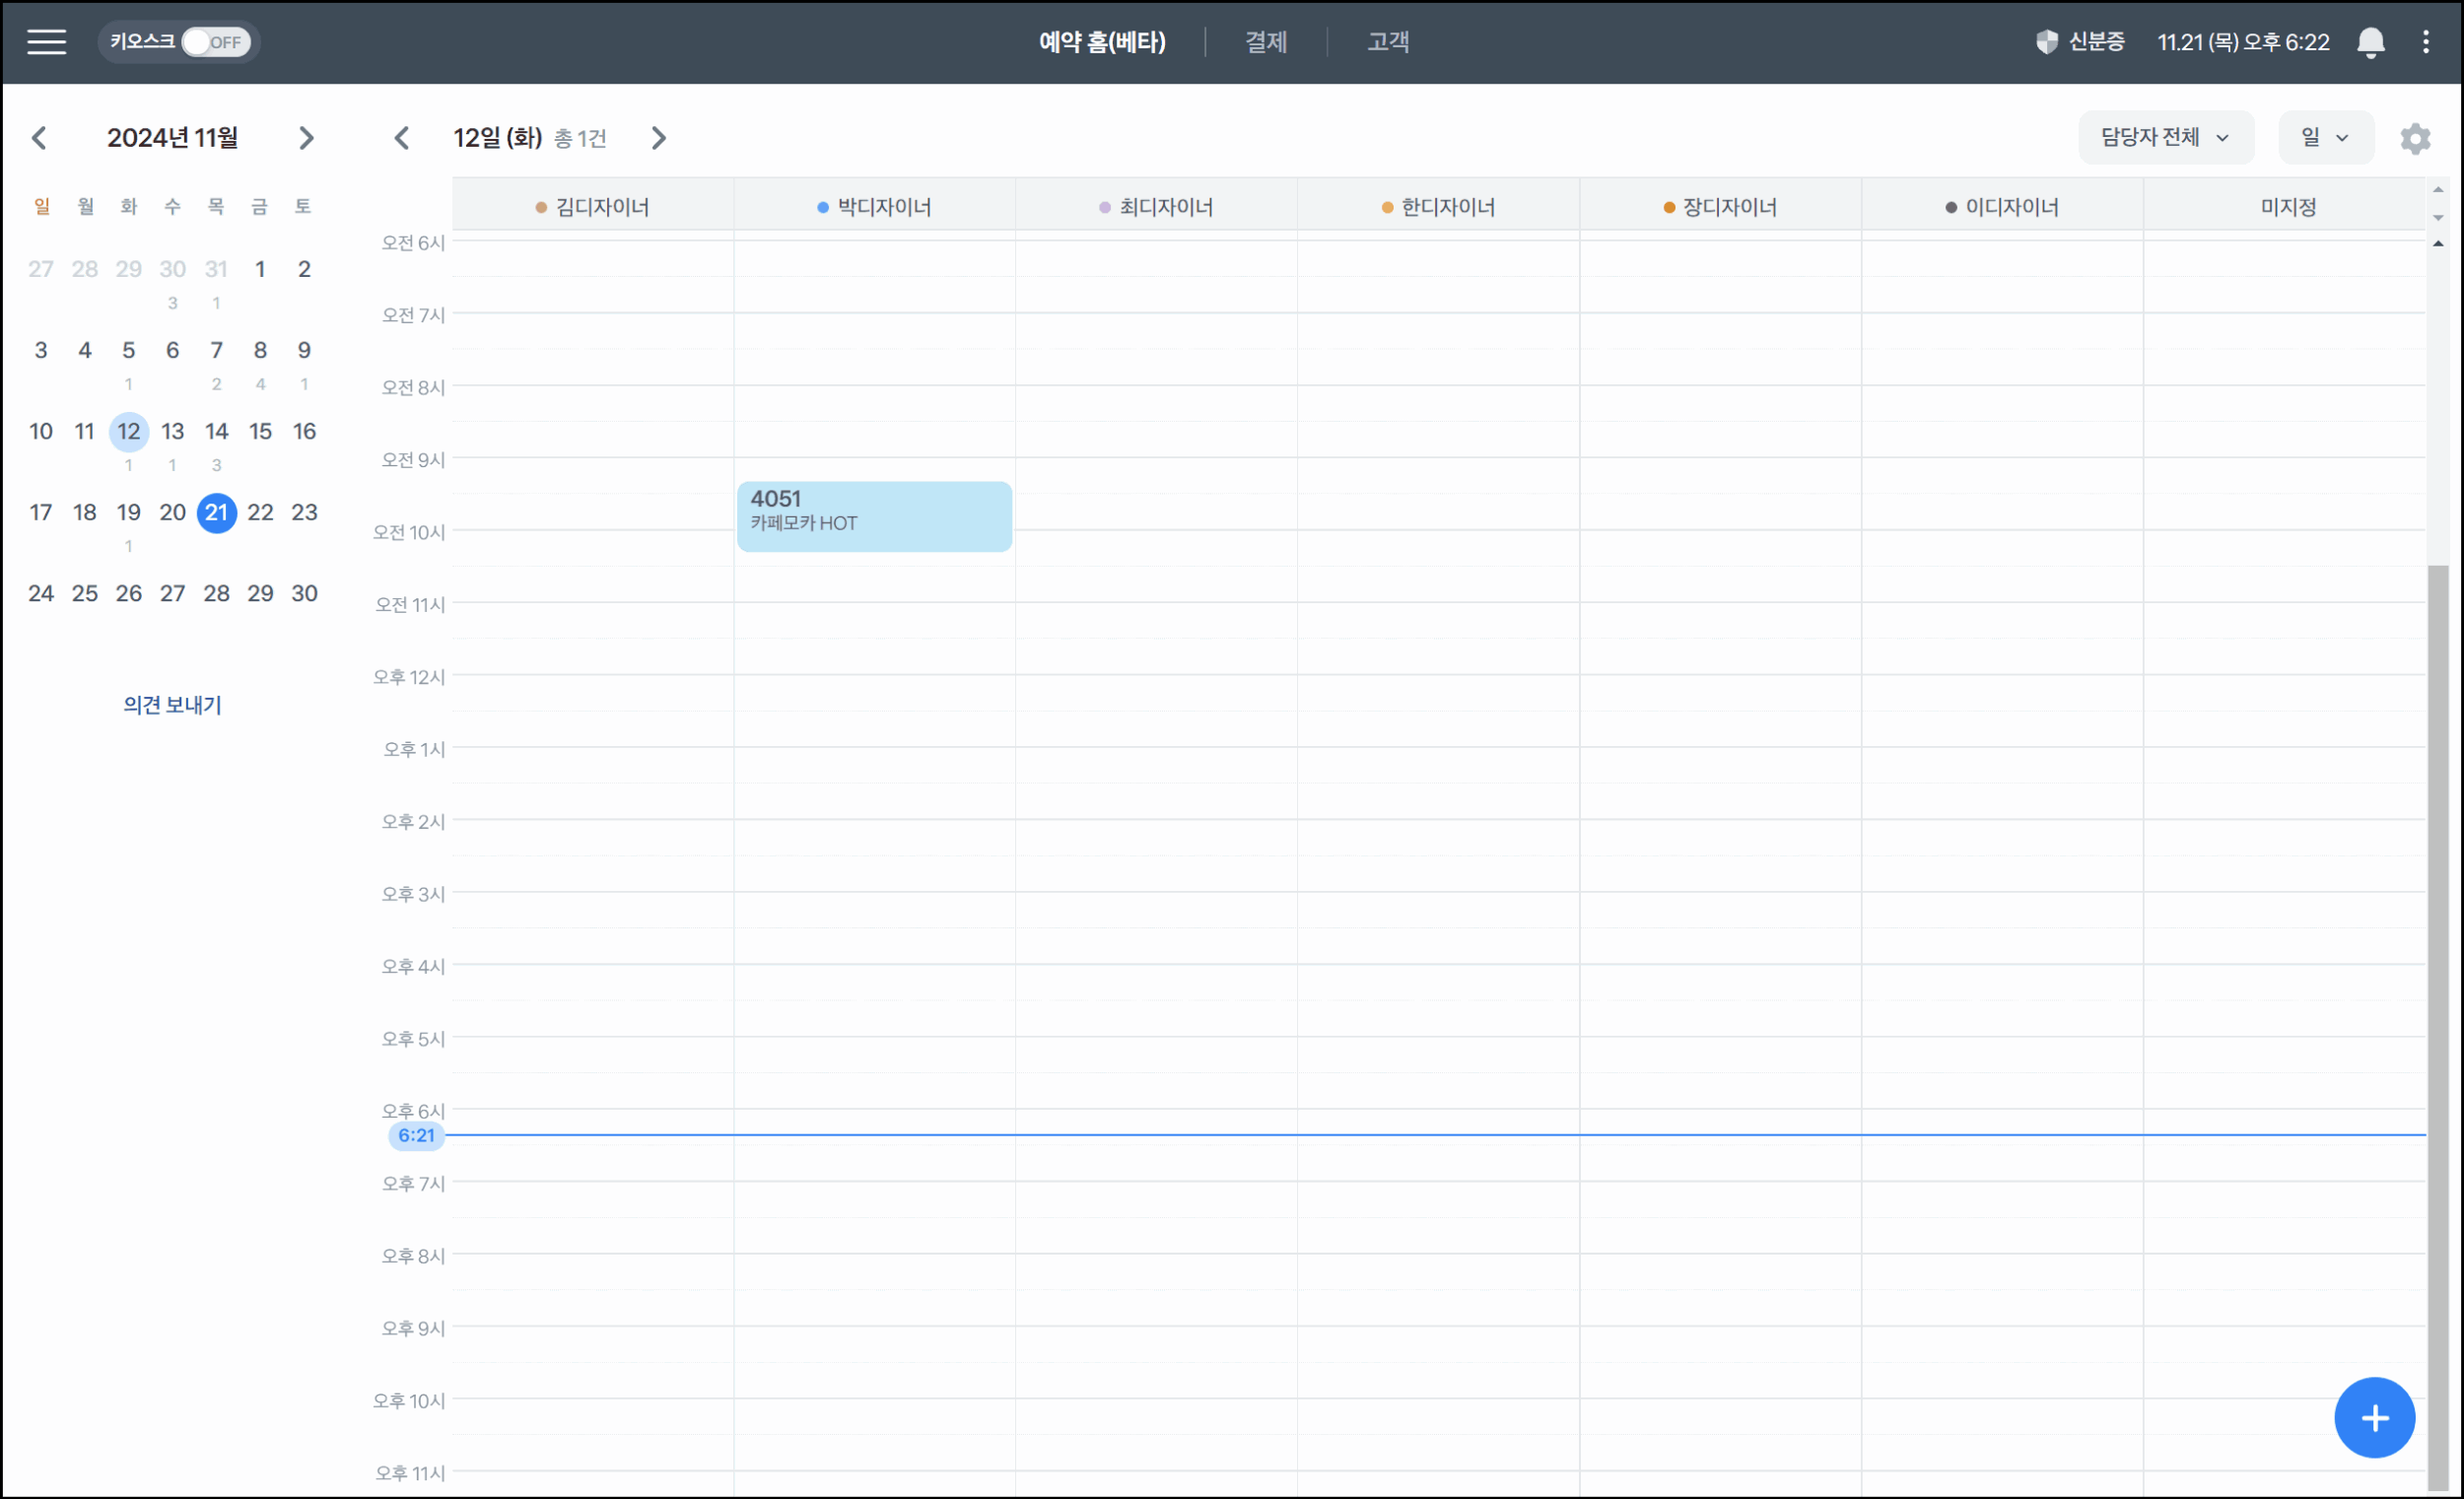This screenshot has height=1499, width=2464.
Task: Expand the 담당자 전체 dropdown
Action: pyautogui.click(x=2165, y=138)
